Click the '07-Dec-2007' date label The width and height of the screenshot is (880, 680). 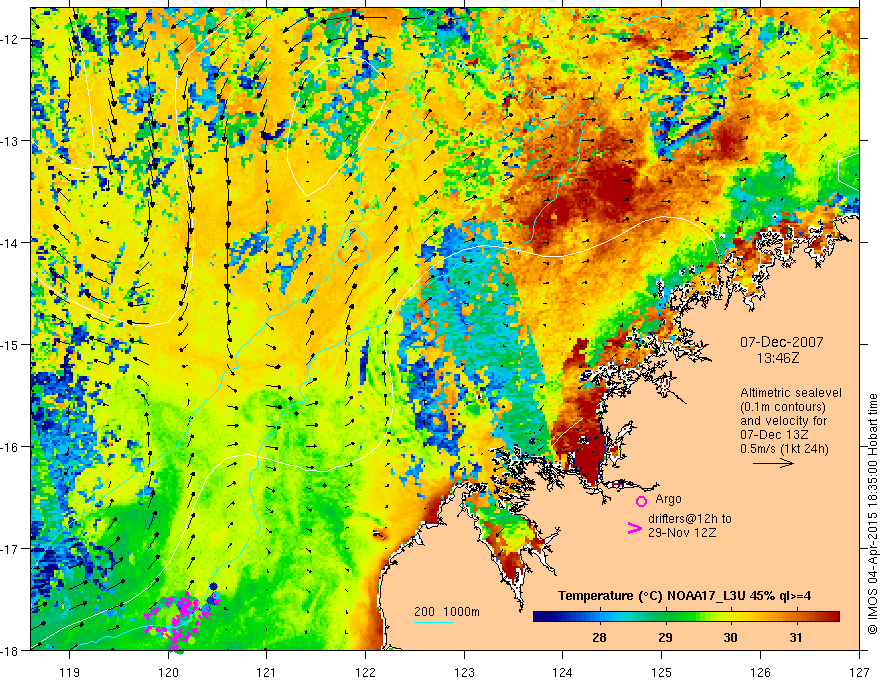[781, 342]
